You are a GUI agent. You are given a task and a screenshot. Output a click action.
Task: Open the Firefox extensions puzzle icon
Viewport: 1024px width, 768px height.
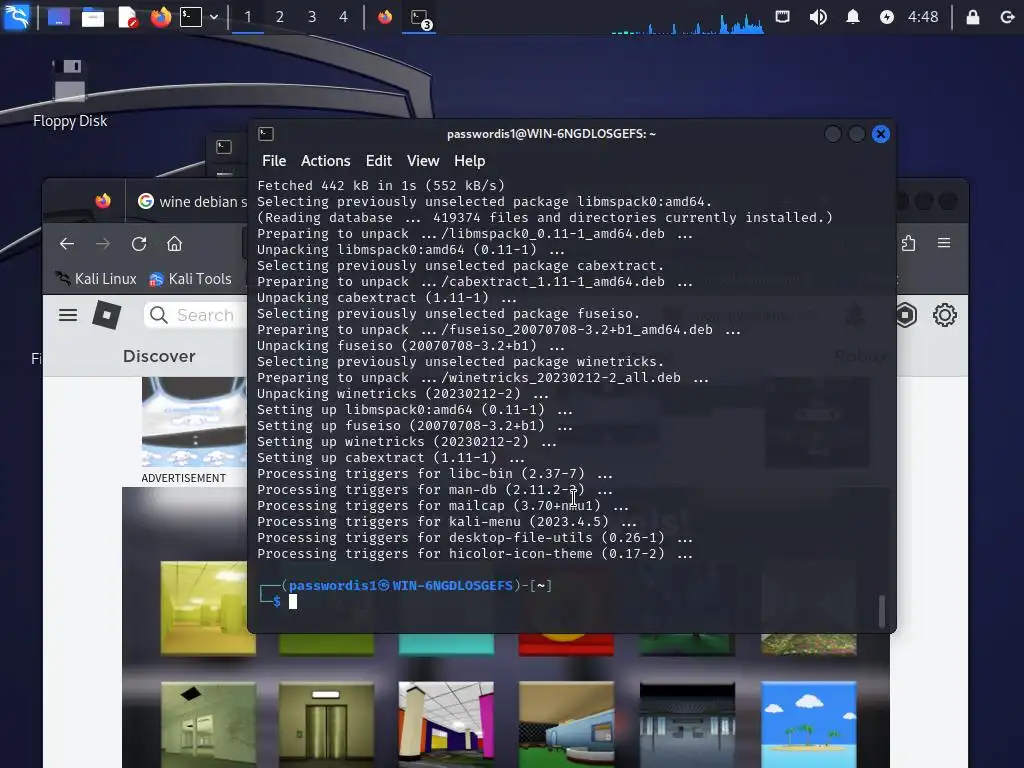pyautogui.click(x=908, y=244)
